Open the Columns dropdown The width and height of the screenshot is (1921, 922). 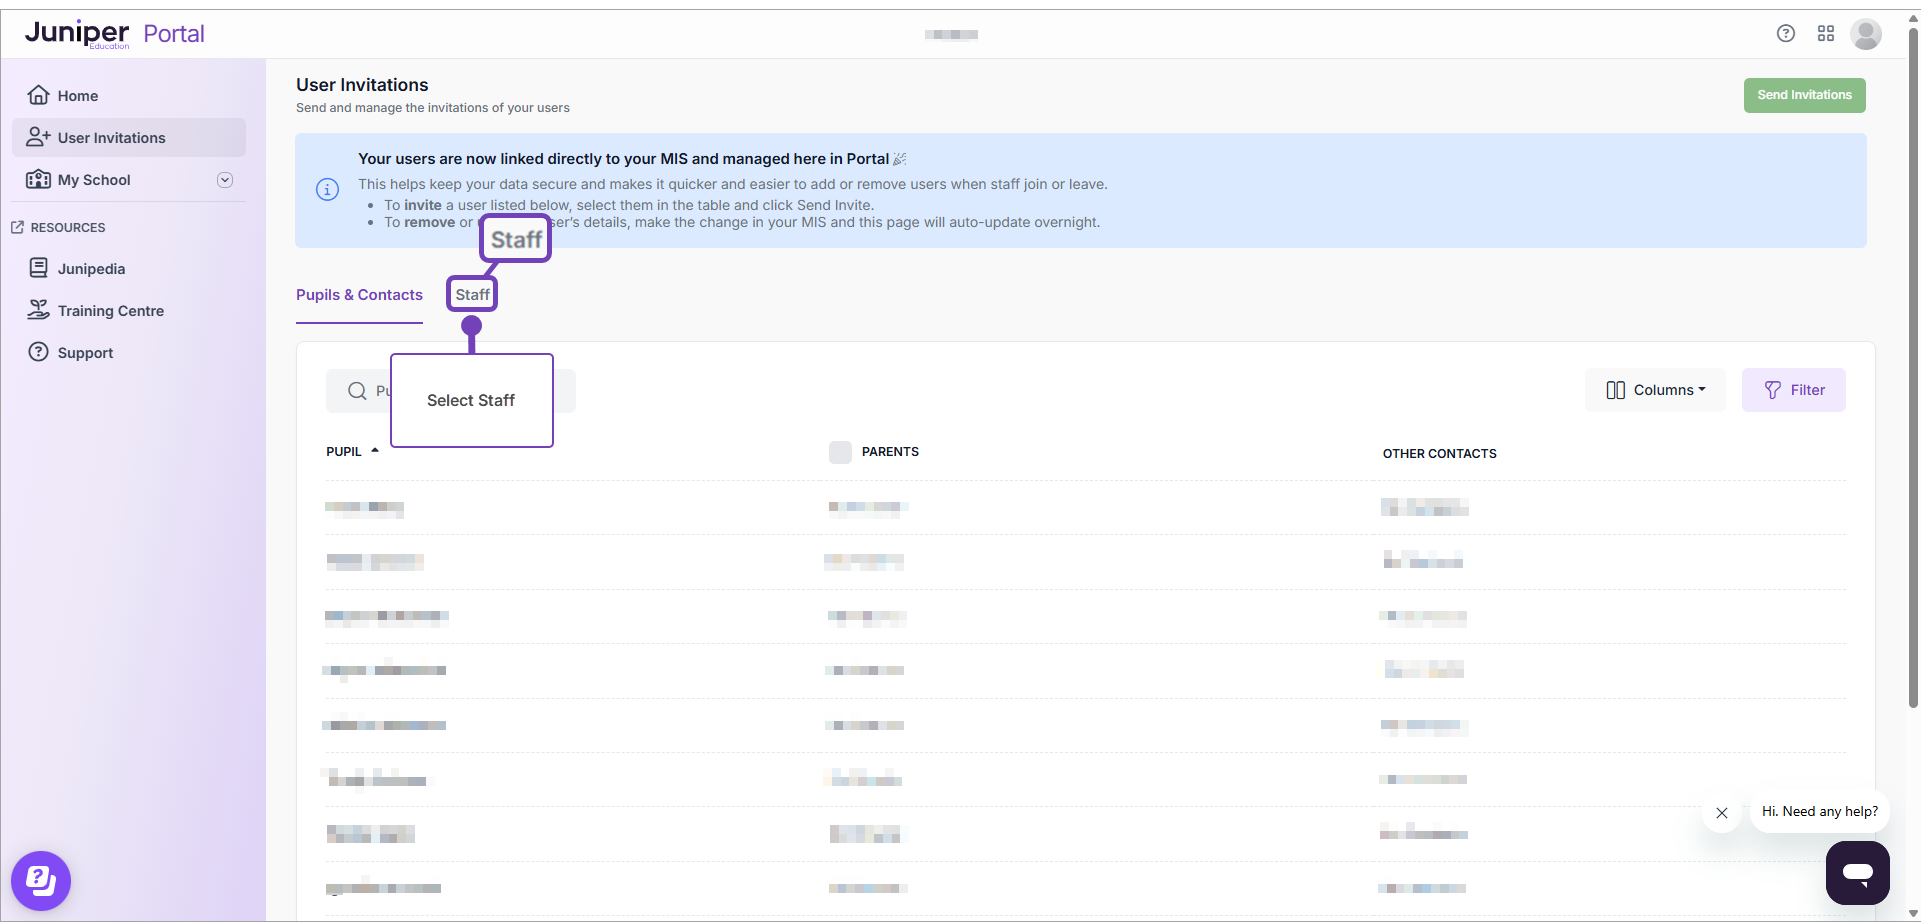click(1655, 390)
